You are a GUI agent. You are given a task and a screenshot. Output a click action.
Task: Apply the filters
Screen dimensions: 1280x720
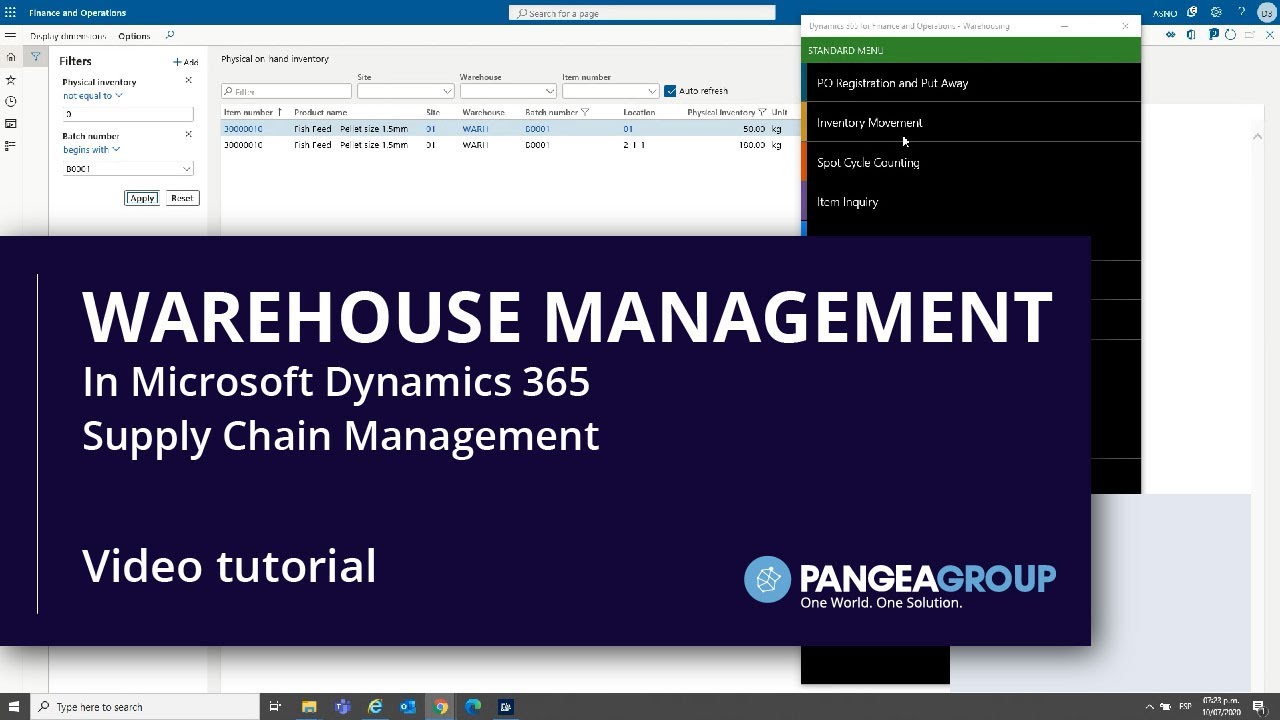(x=142, y=198)
